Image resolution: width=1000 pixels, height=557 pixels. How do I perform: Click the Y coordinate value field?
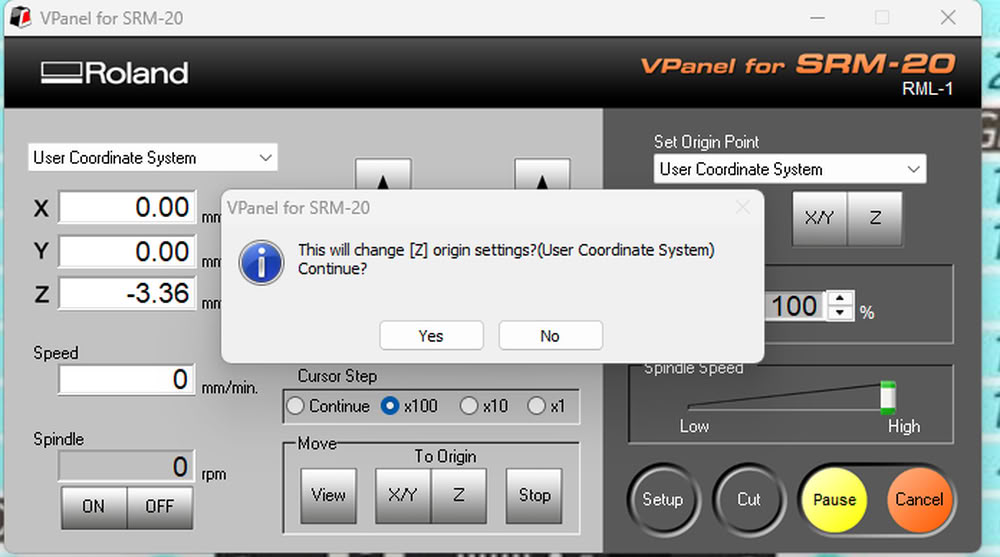(128, 251)
